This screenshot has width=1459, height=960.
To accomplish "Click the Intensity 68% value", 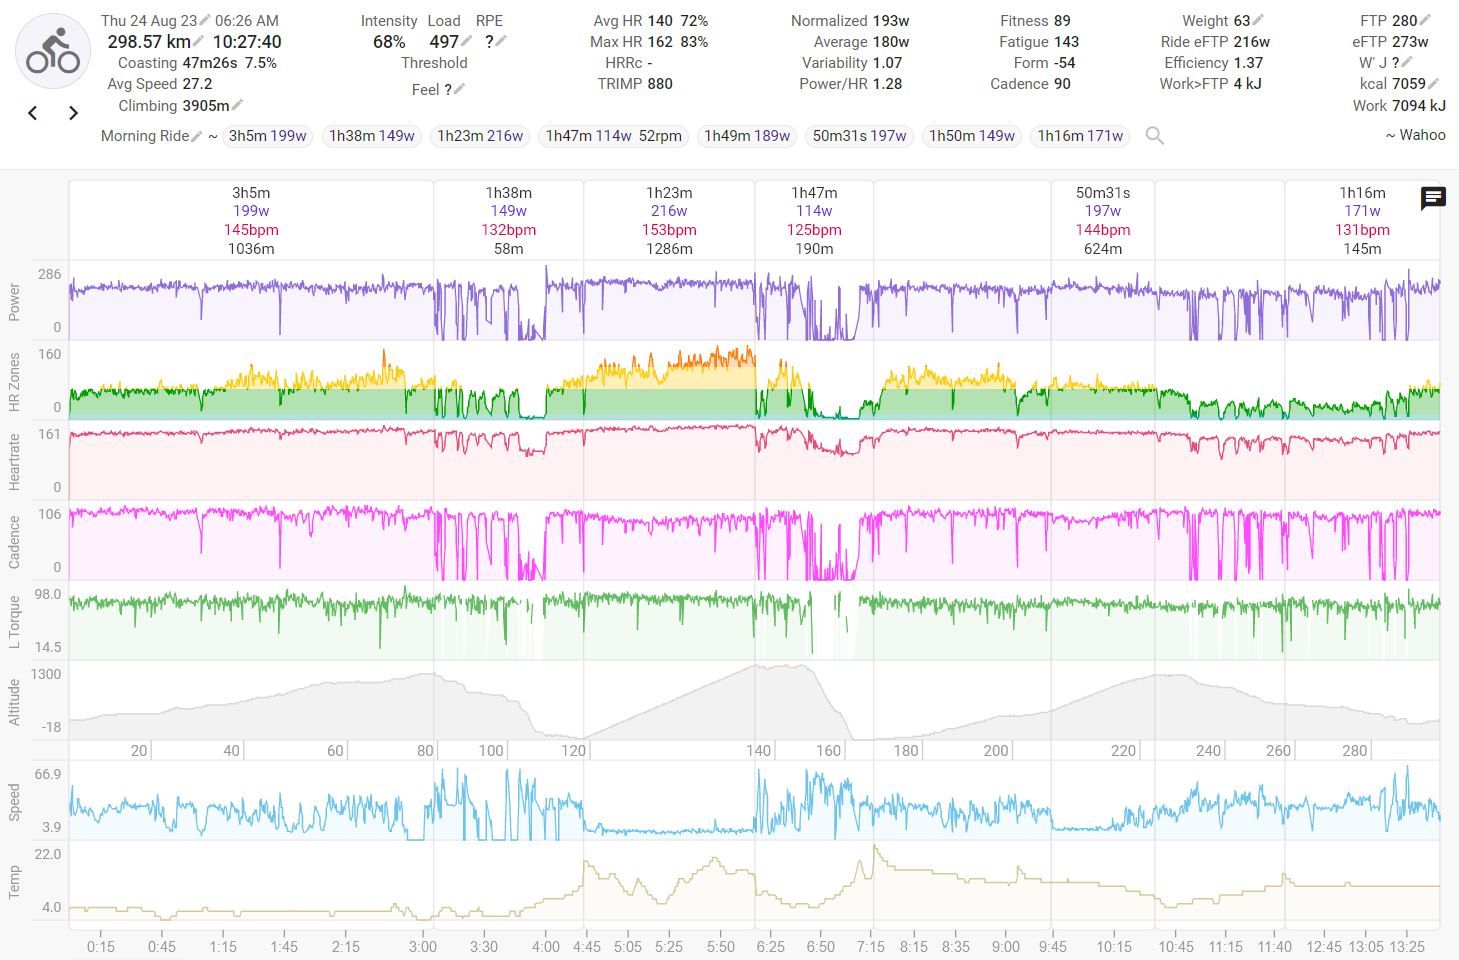I will tap(389, 41).
